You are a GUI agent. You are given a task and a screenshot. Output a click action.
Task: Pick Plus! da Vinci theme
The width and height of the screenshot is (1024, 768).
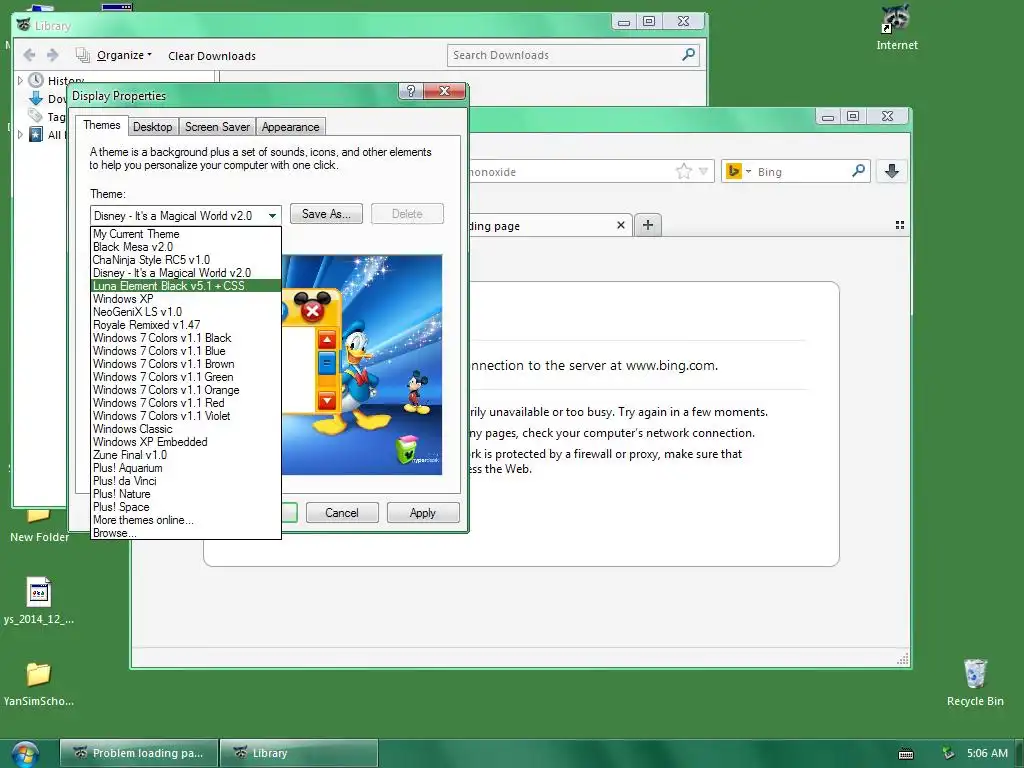(185, 481)
